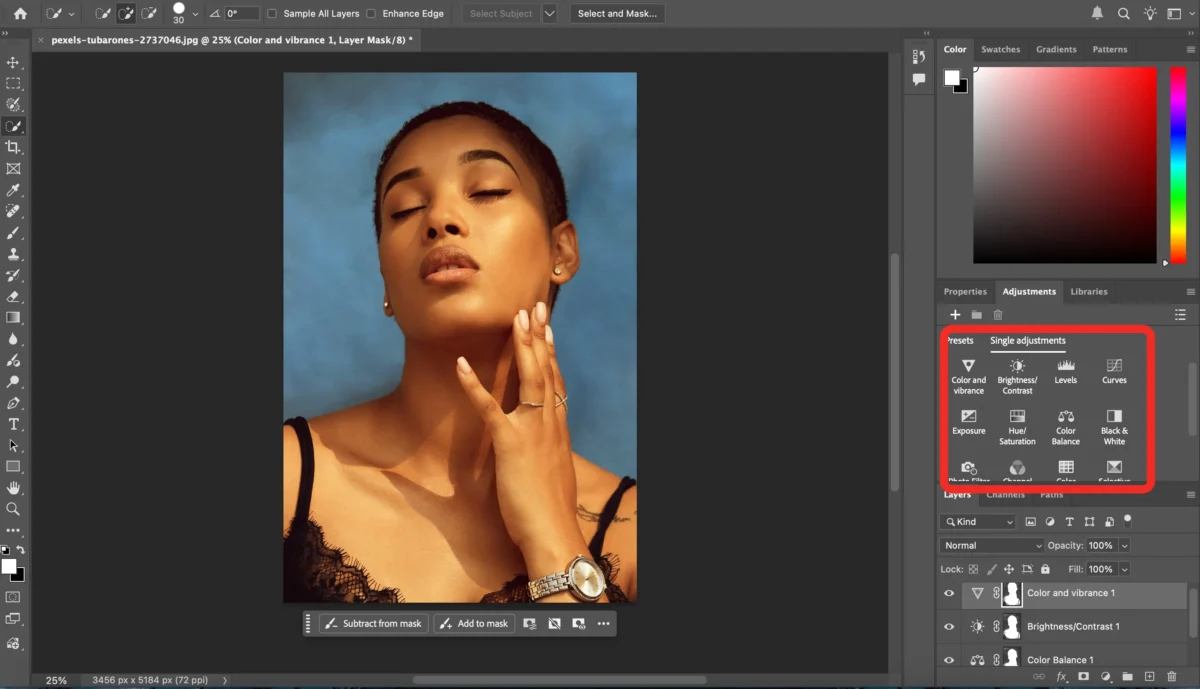This screenshot has width=1200, height=689.
Task: Select the Blur tool droplet icon
Action: [x=14, y=339]
